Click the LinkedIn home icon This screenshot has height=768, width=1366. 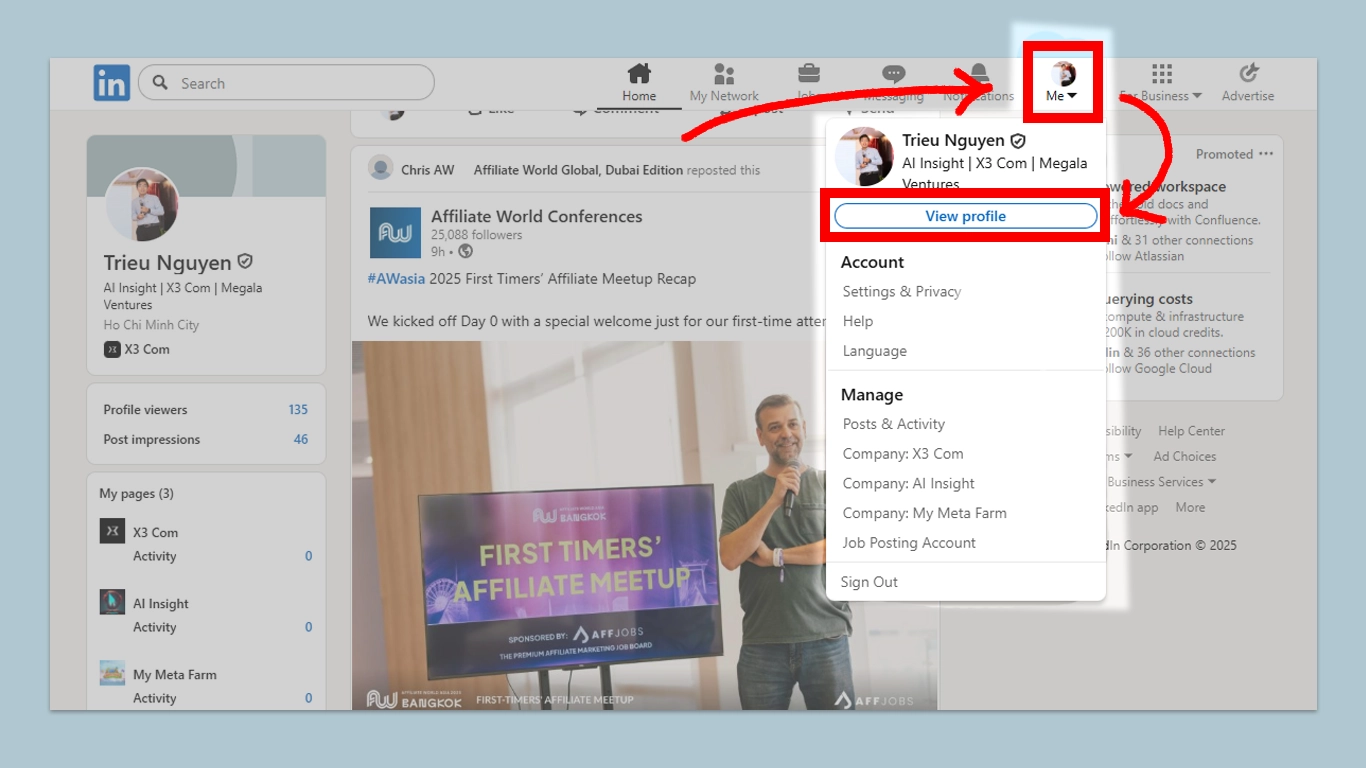pos(638,73)
